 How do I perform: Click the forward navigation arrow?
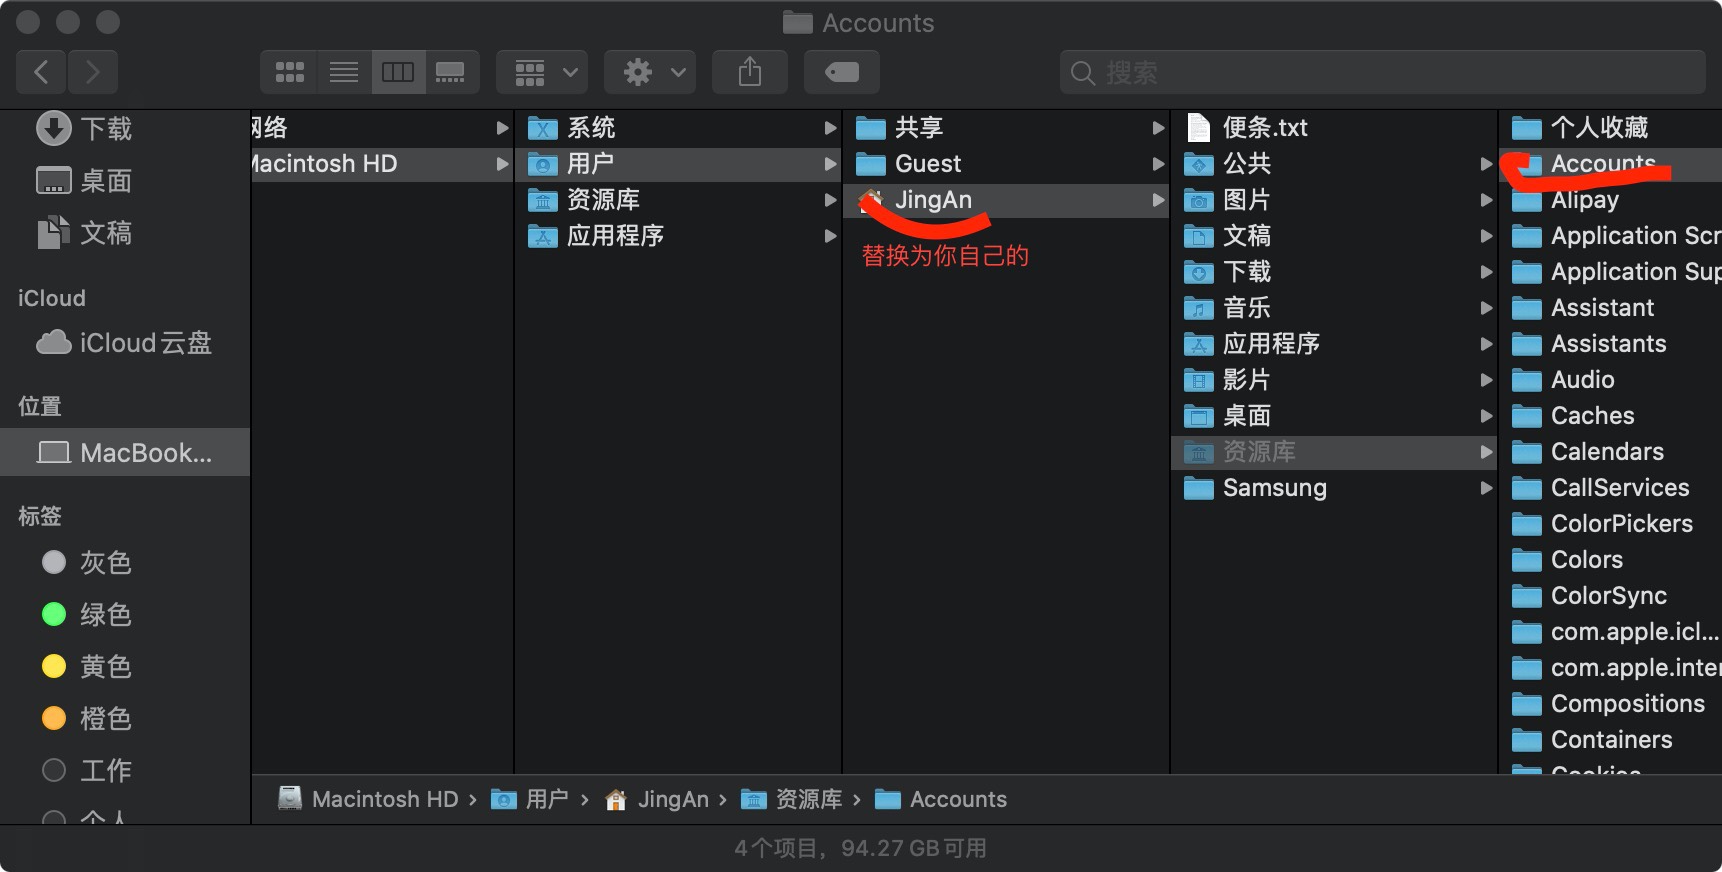[93, 72]
